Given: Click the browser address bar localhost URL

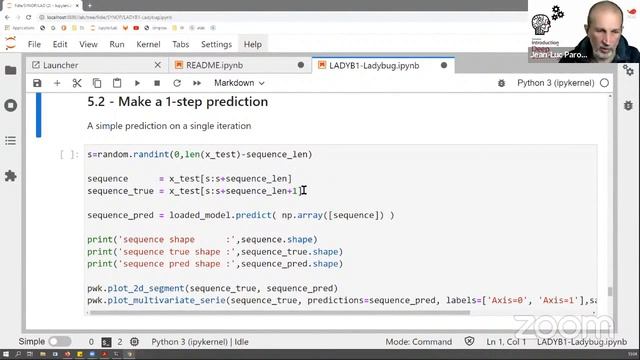Looking at the screenshot, I should pos(109,17).
